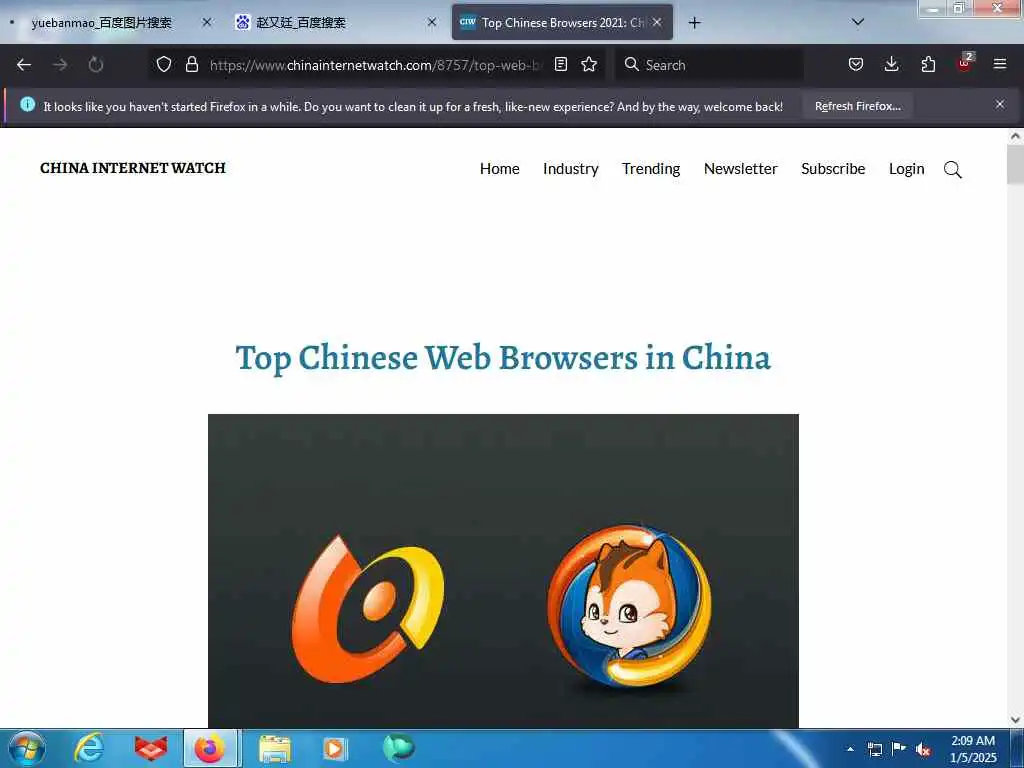Viewport: 1024px width, 768px height.
Task: Open the red fox-logo app in taskbar
Action: coord(150,748)
